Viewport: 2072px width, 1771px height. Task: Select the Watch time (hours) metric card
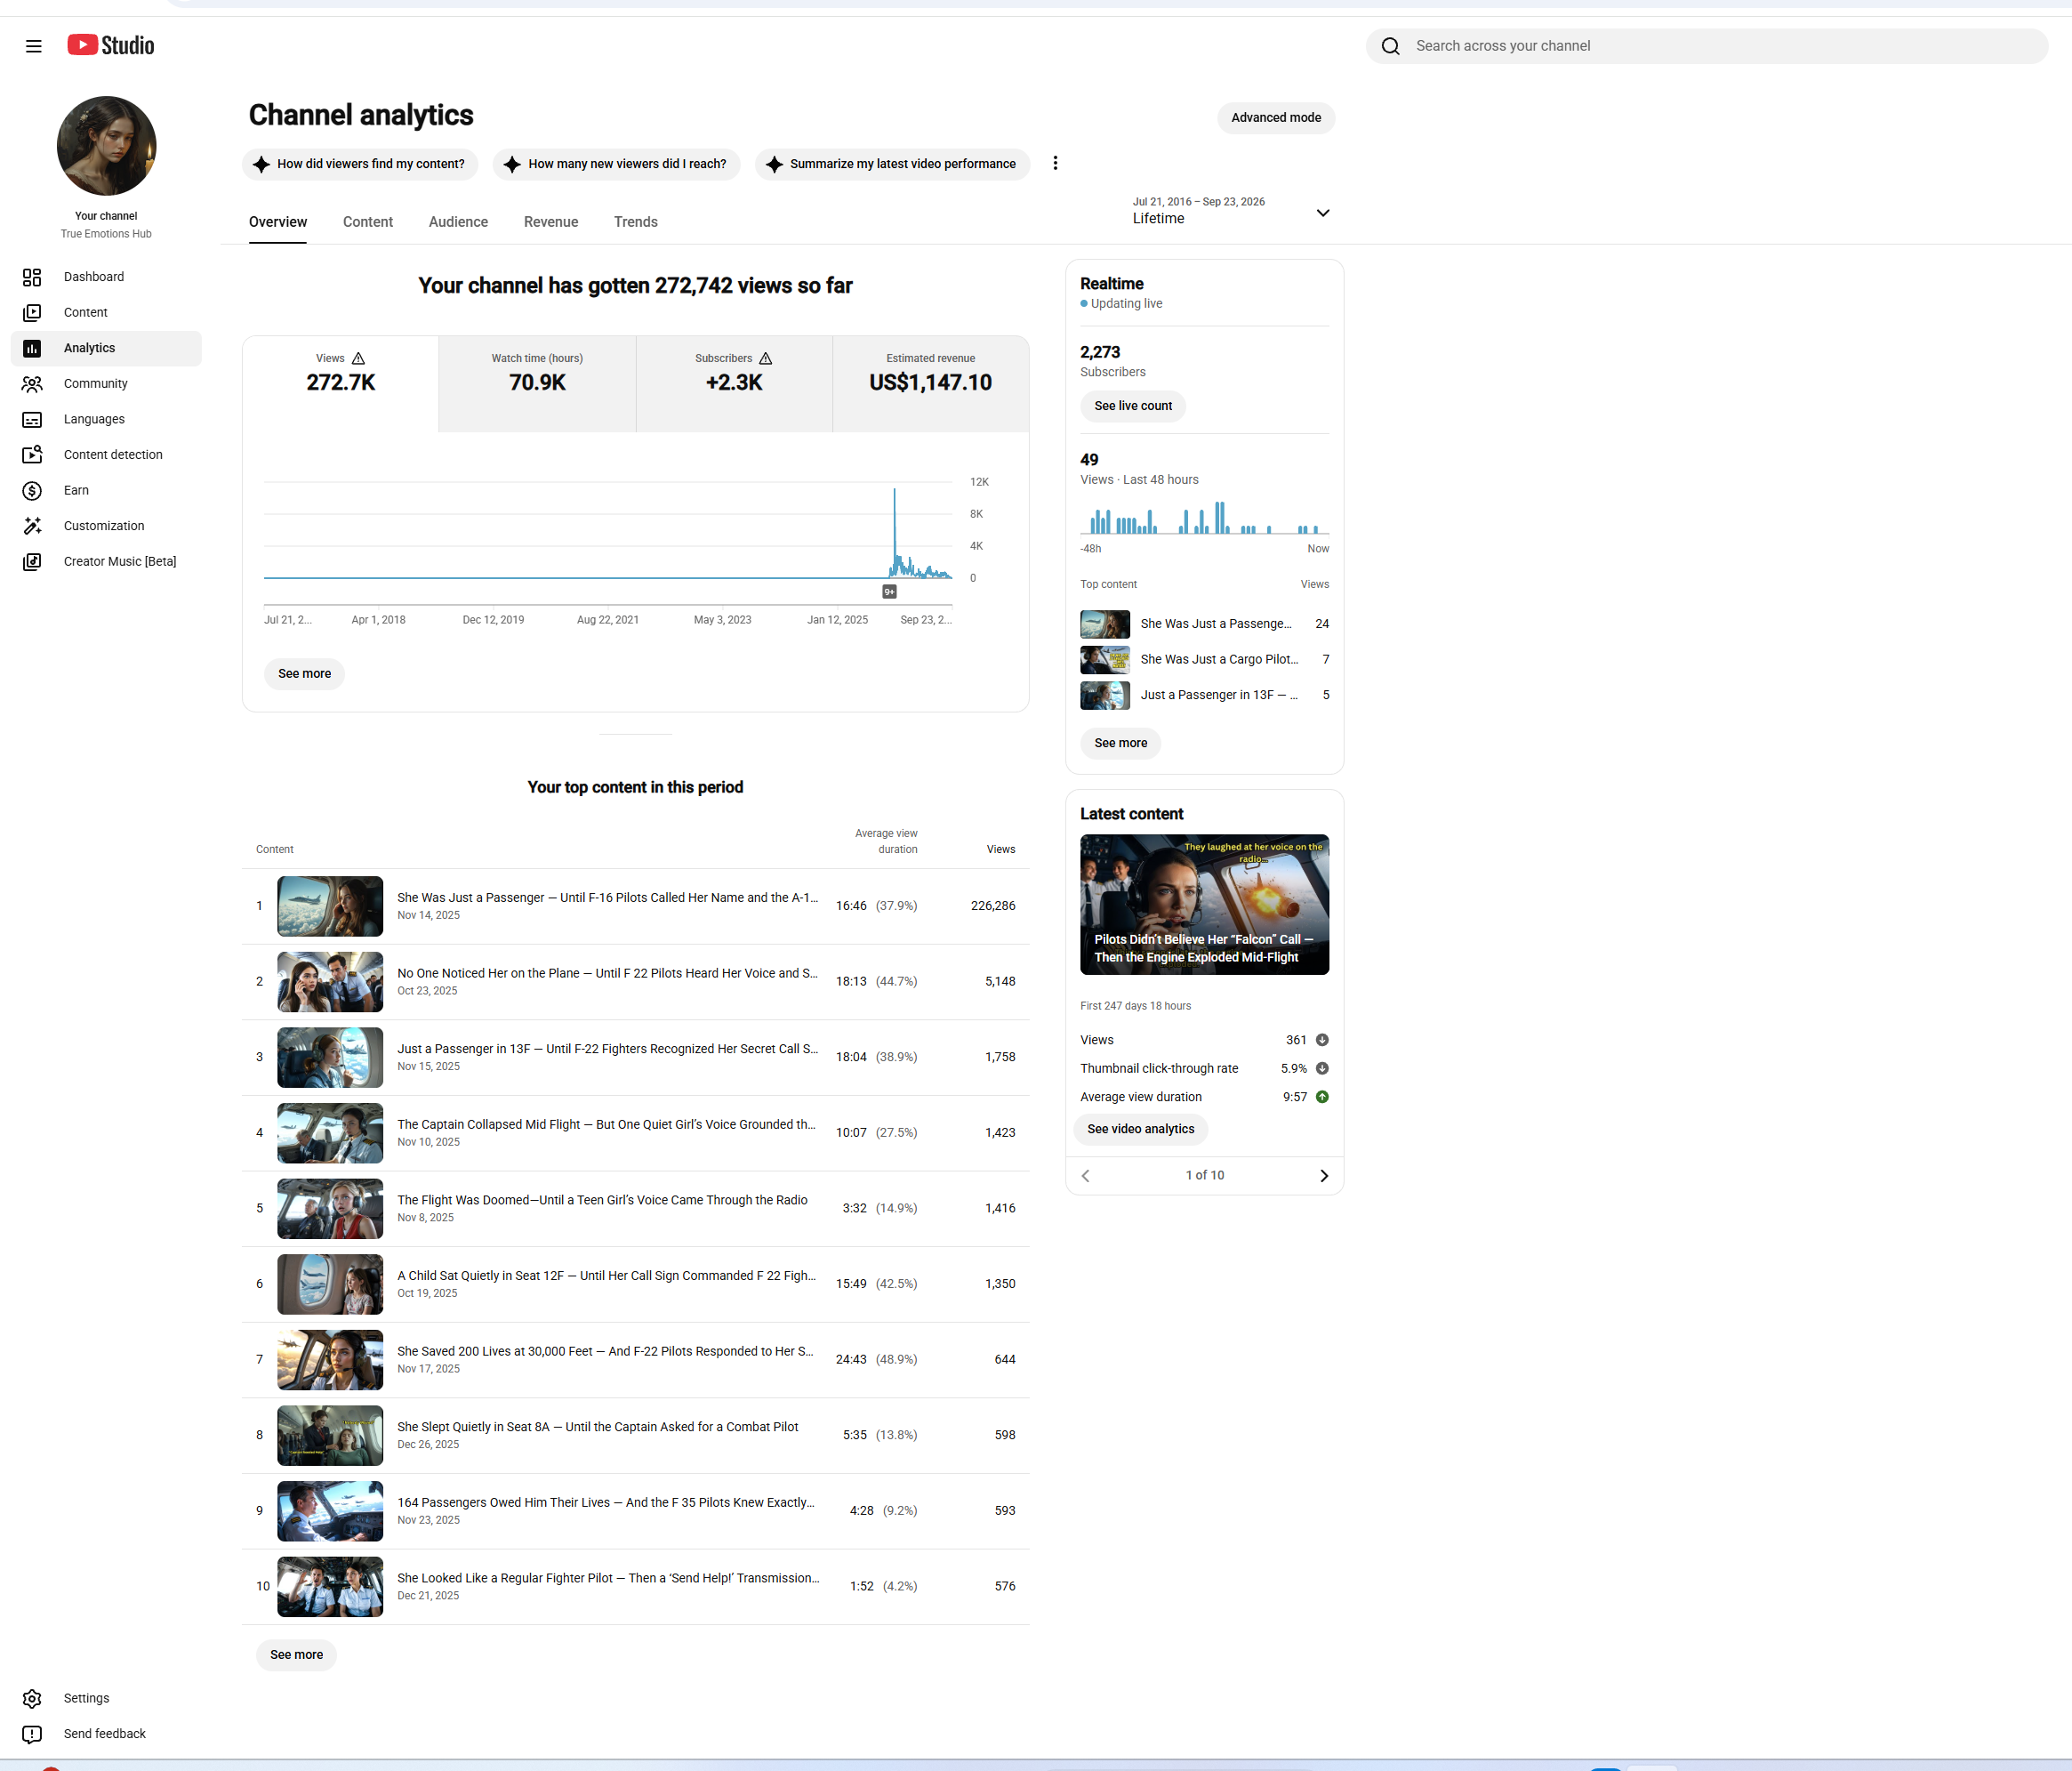pos(537,384)
